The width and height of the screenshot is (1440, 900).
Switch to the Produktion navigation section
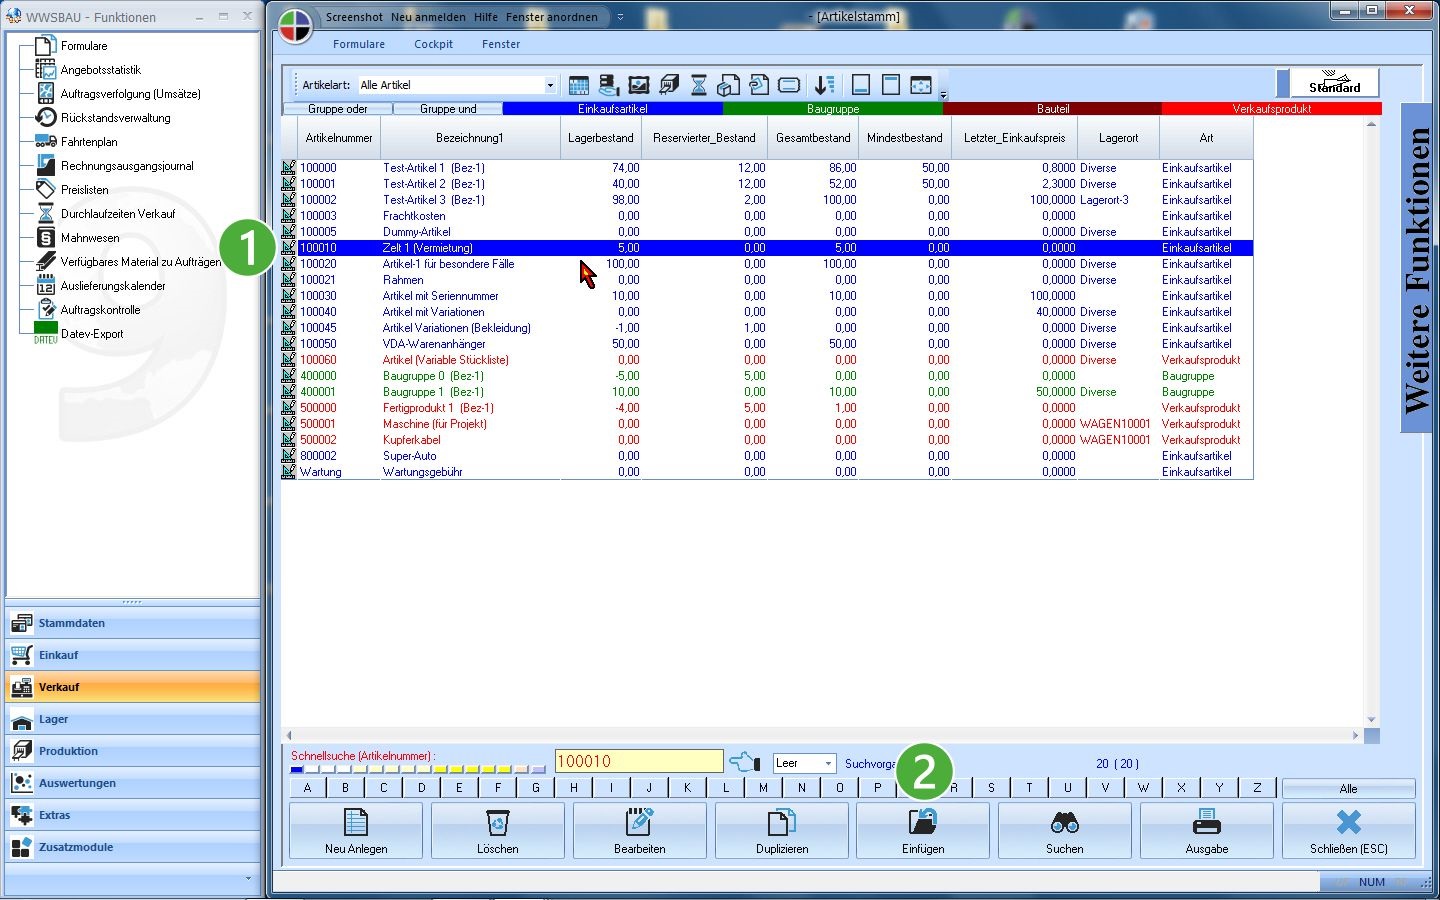pos(133,751)
